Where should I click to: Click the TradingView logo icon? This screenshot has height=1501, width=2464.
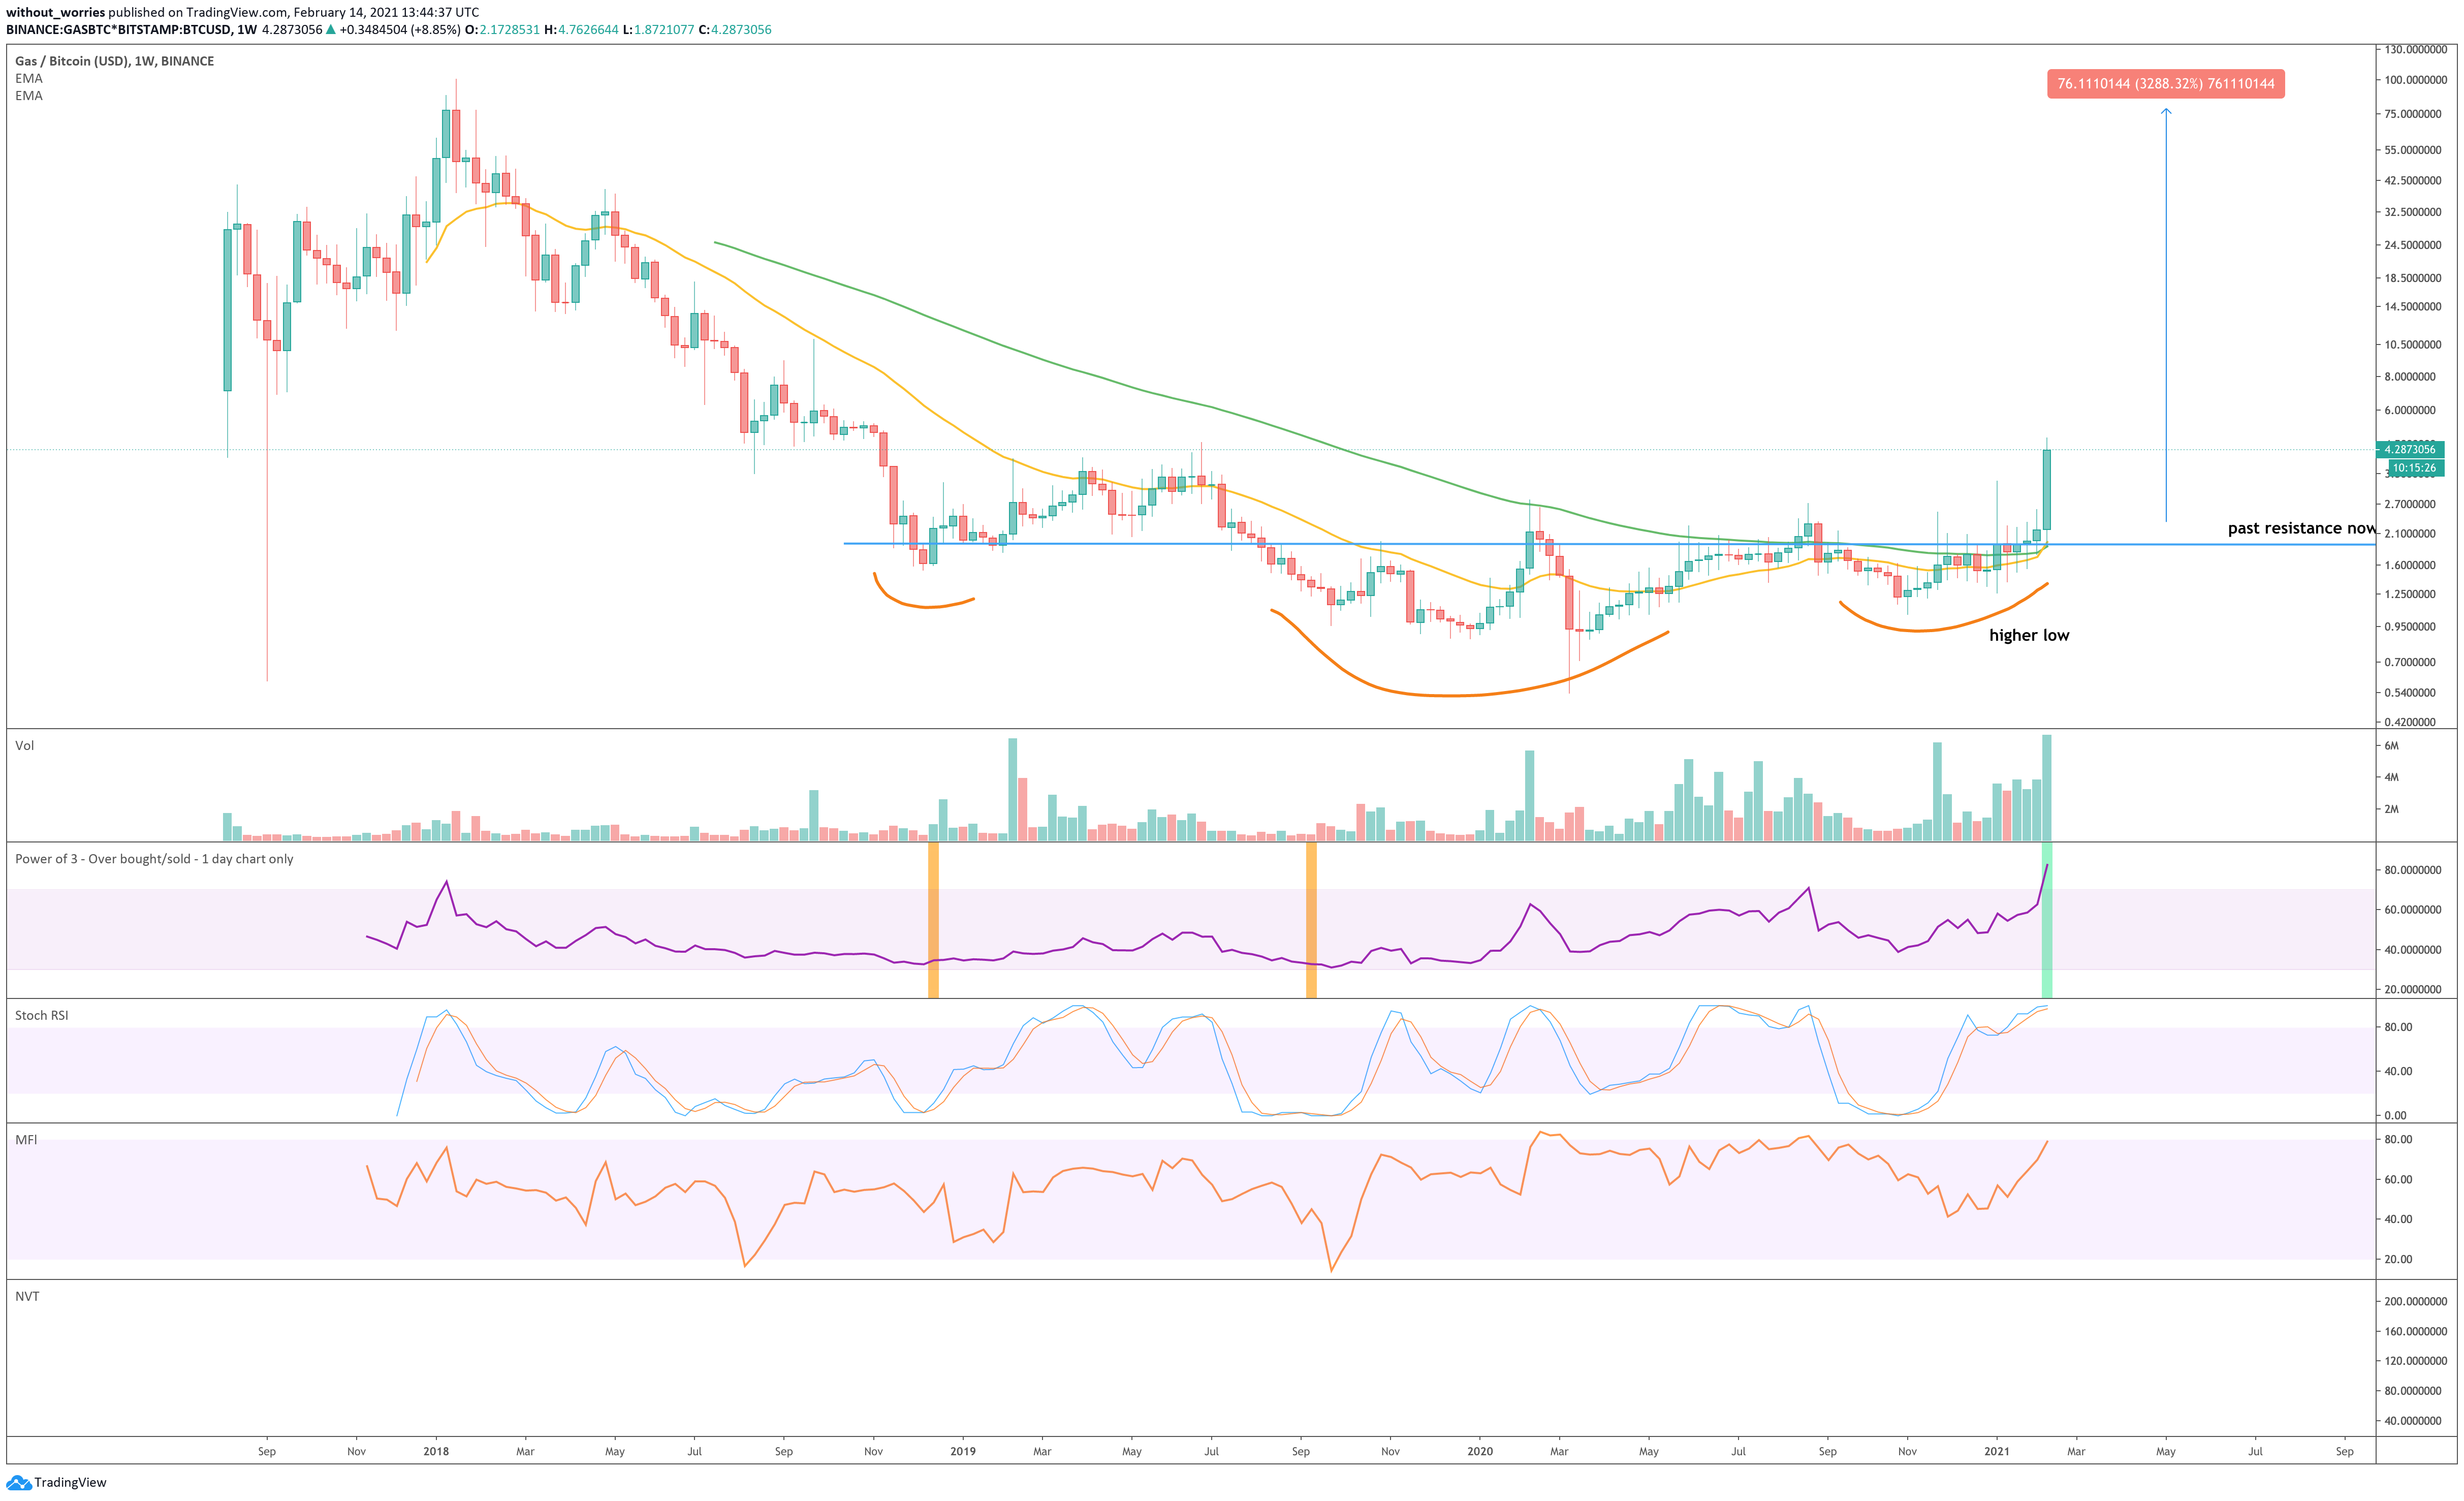[18, 1482]
